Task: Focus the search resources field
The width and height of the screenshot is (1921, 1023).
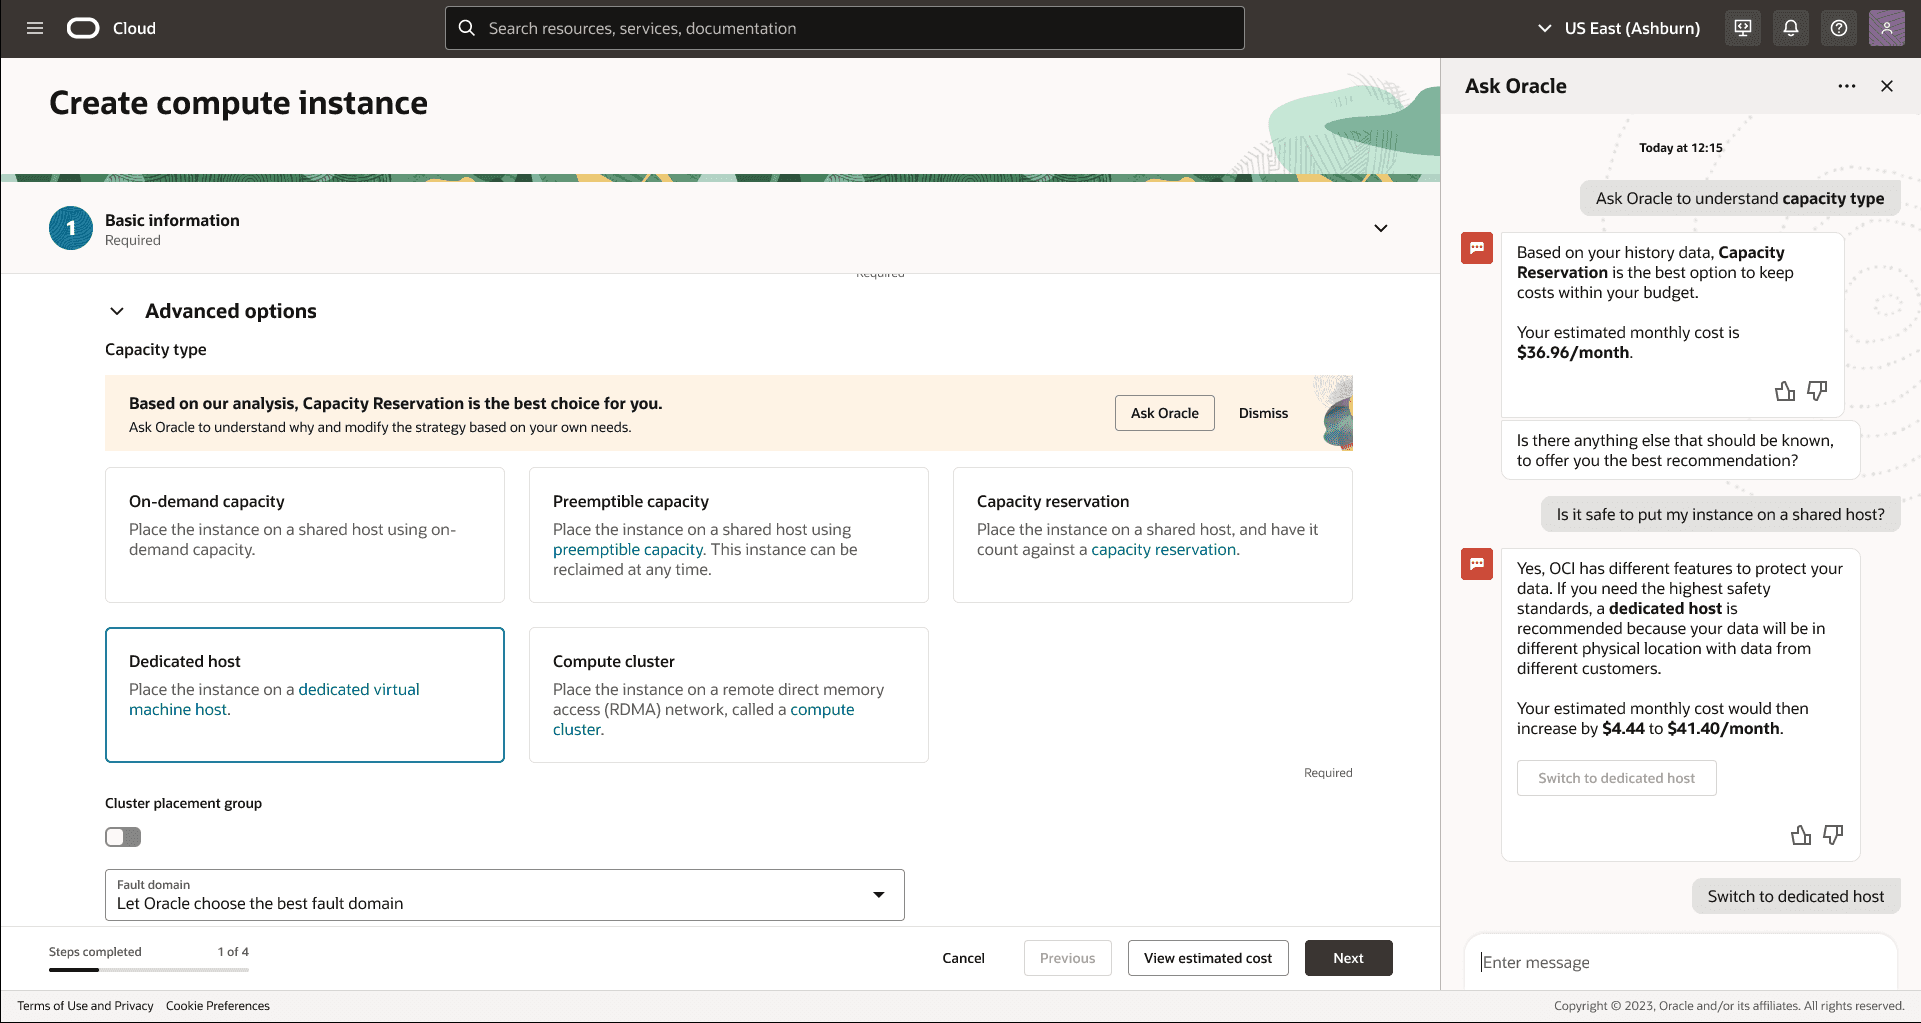Action: tap(845, 28)
